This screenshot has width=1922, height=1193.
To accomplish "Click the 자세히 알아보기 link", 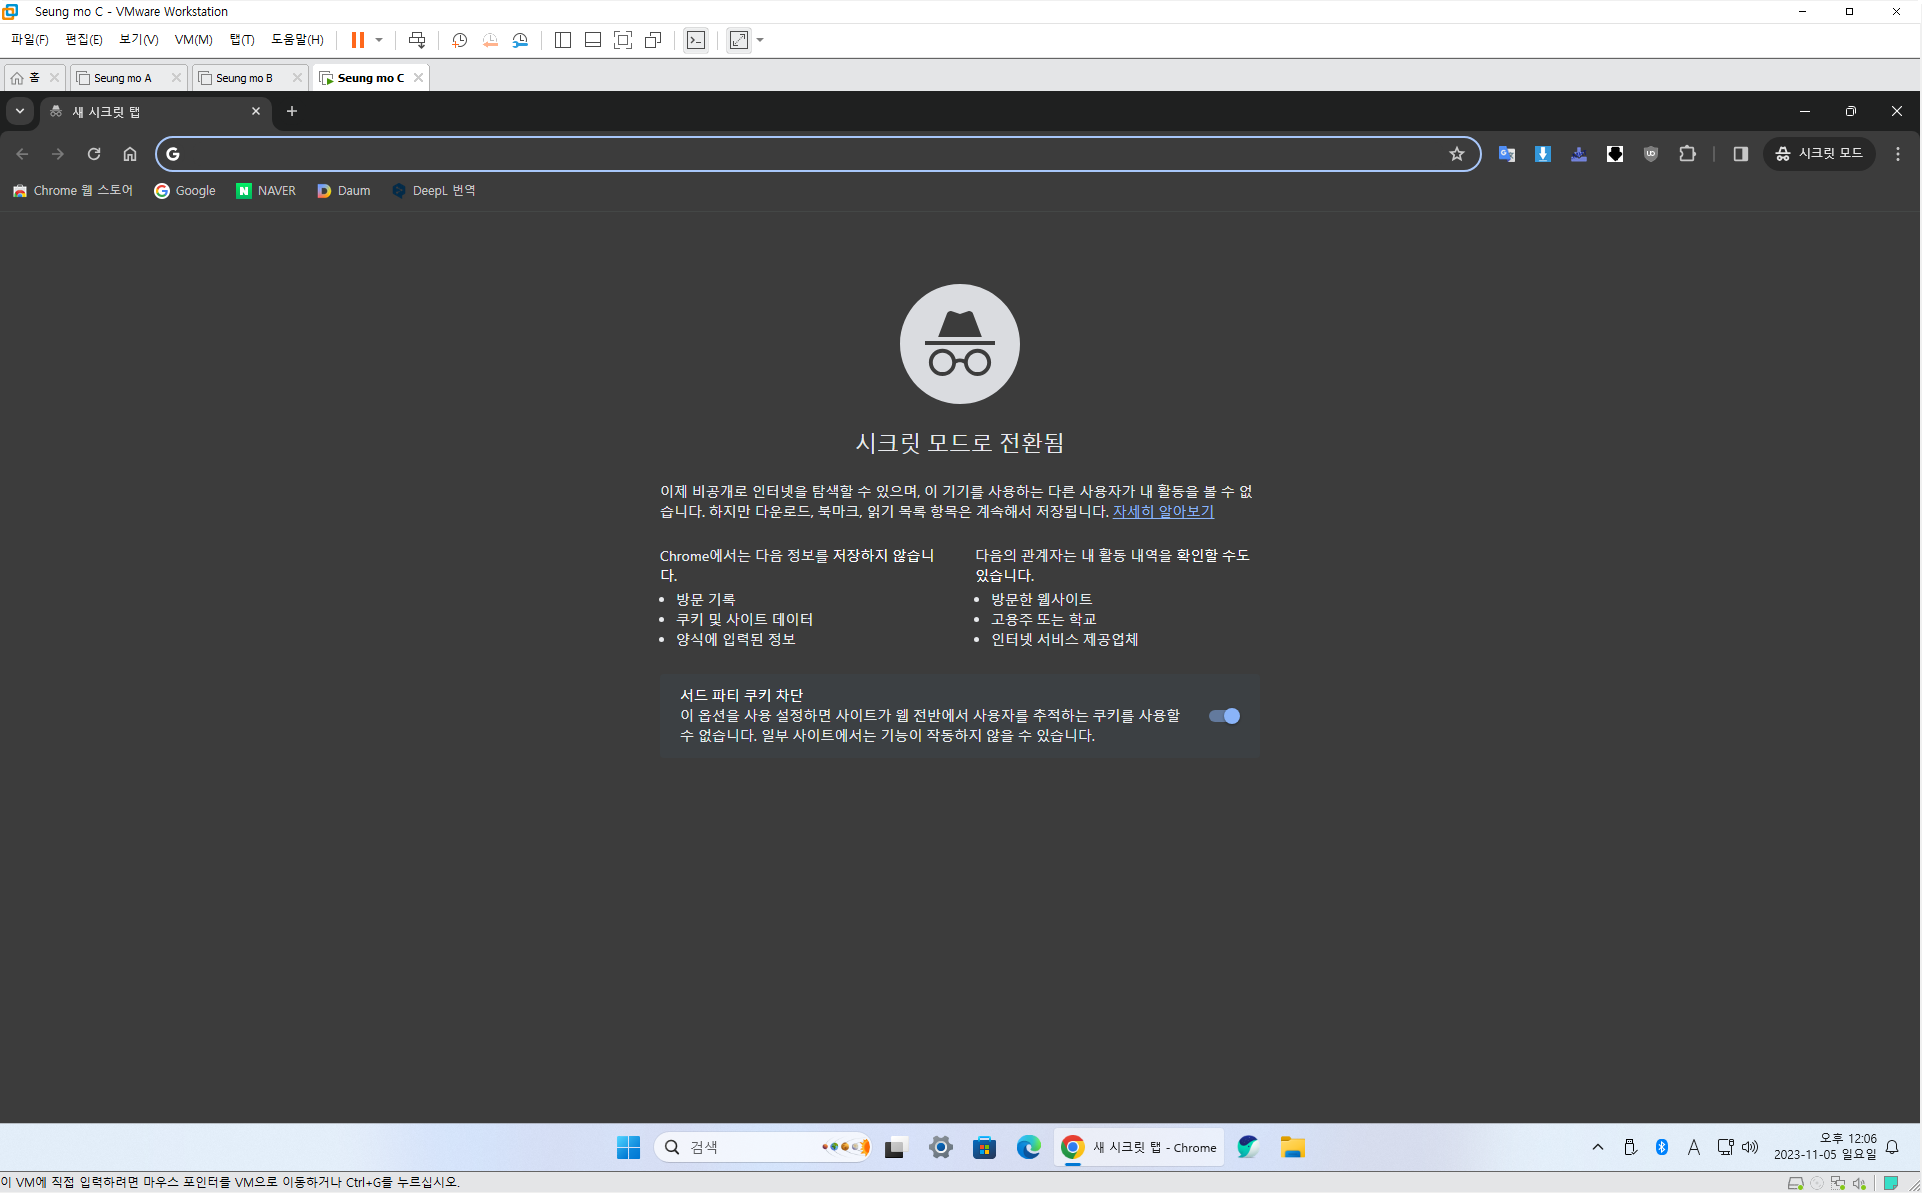I will 1163,512.
